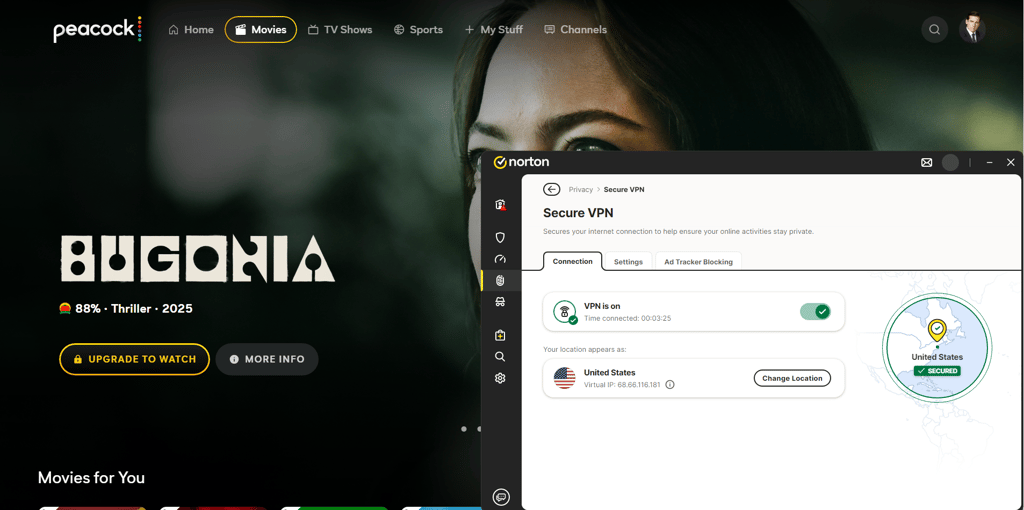Open the chat support icon in Norton
1024x510 pixels.
pyautogui.click(x=501, y=497)
